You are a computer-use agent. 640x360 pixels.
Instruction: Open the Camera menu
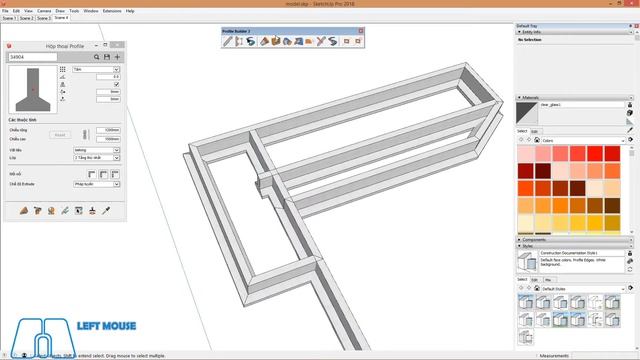(44, 11)
